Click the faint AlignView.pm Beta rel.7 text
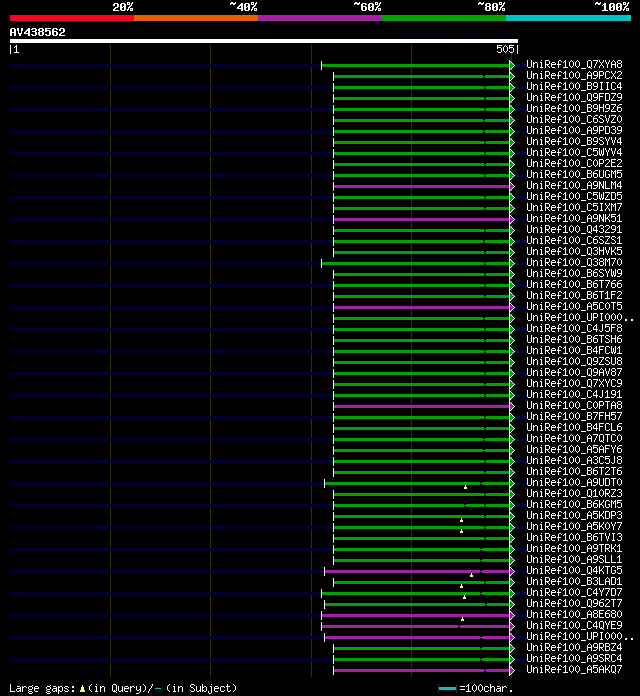The height and width of the screenshot is (696, 640). click(x=459, y=34)
